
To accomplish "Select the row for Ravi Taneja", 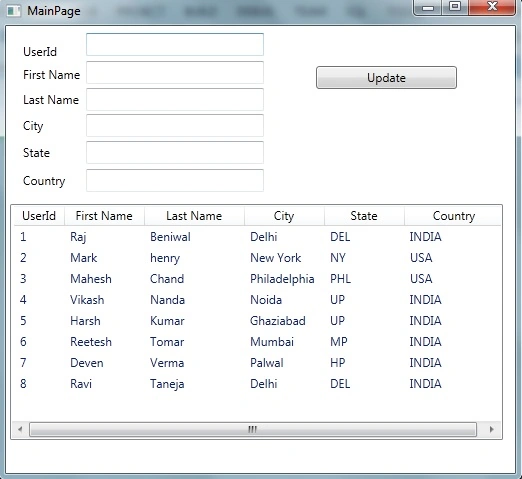I will click(257, 384).
